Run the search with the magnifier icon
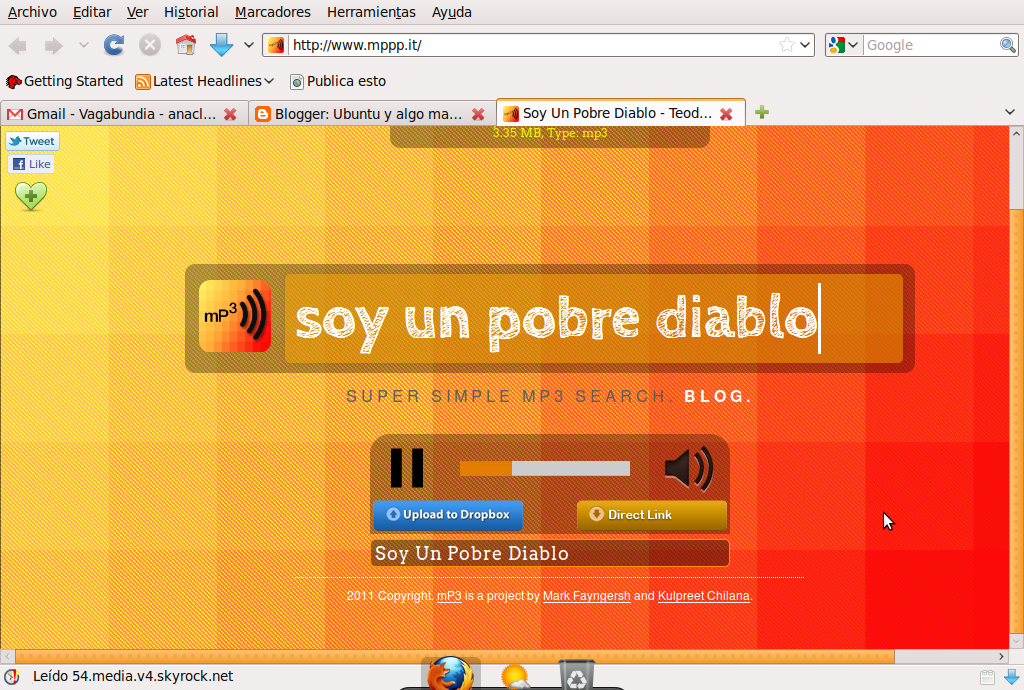 1008,45
